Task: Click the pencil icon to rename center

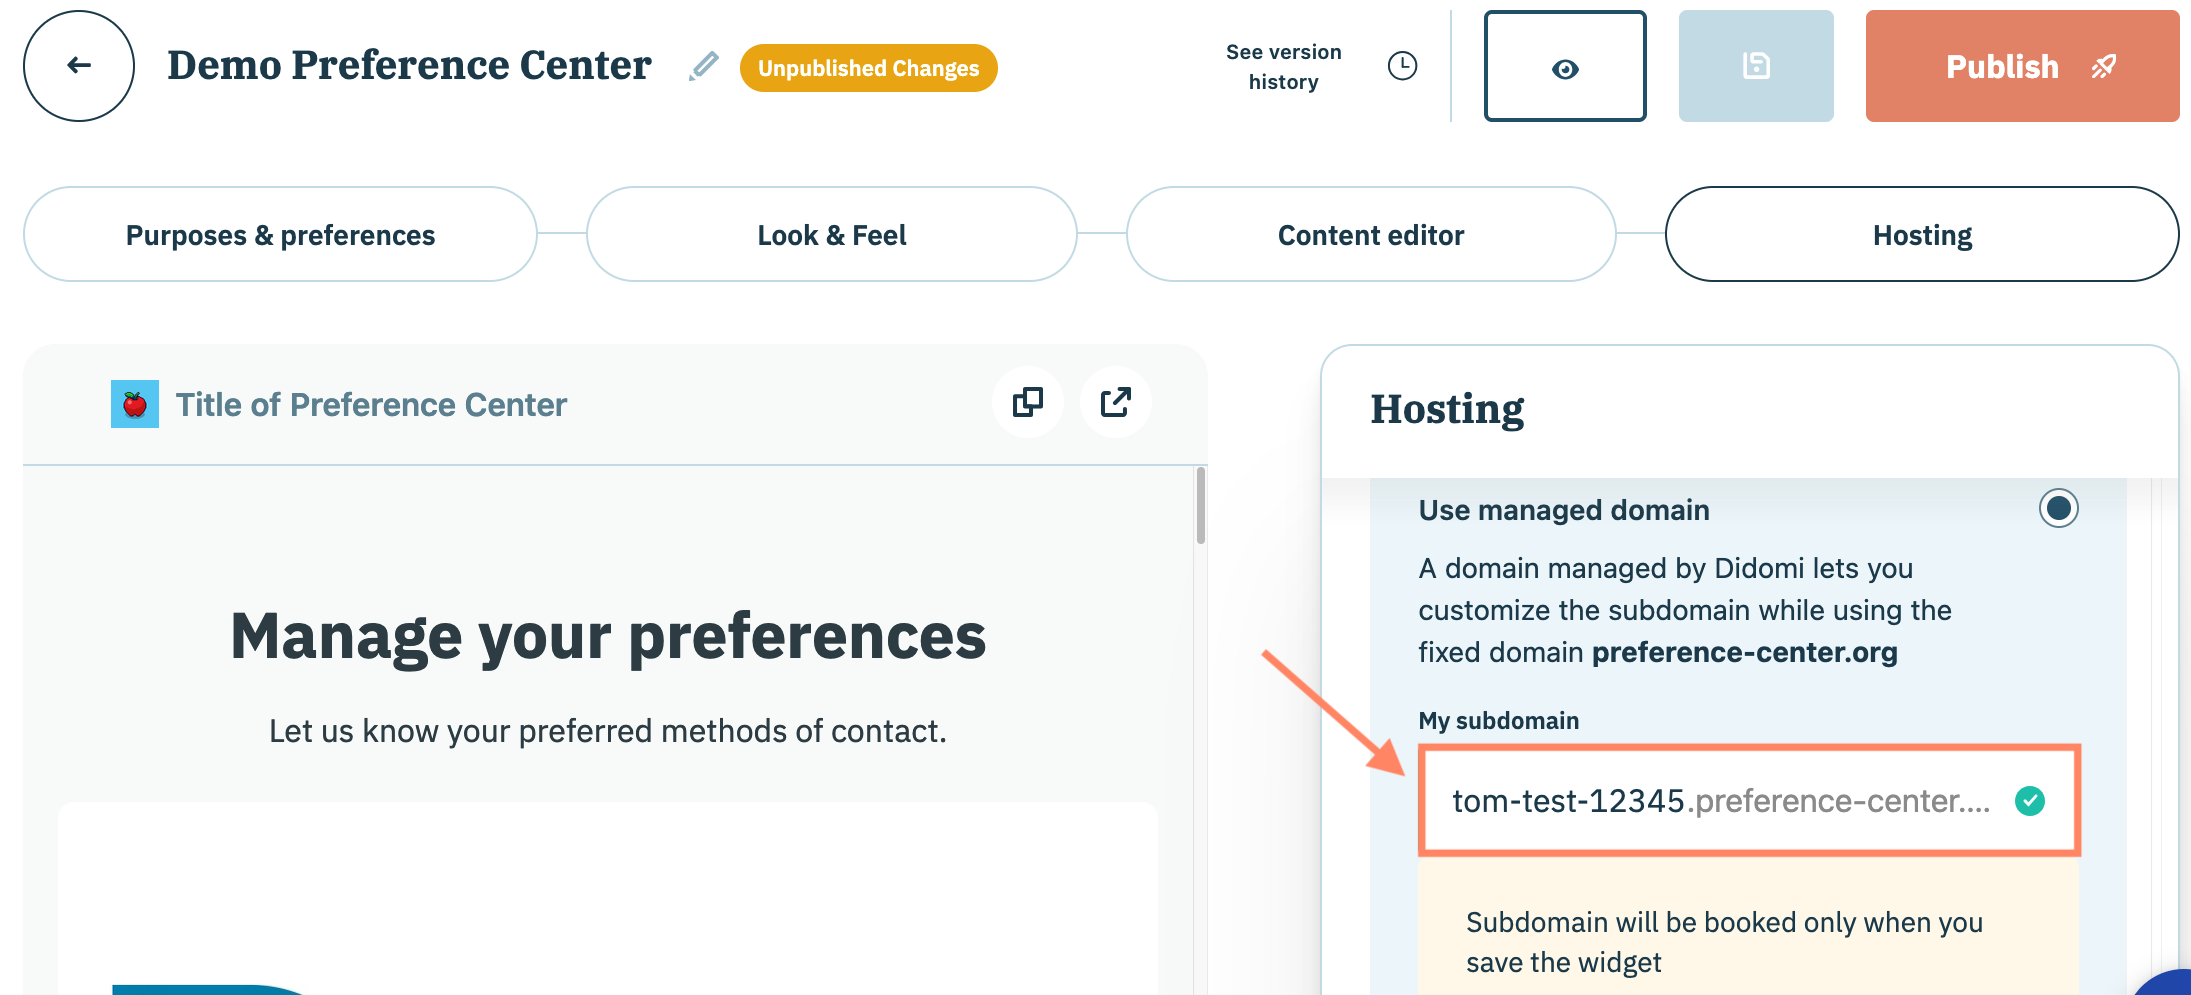Action: click(704, 66)
